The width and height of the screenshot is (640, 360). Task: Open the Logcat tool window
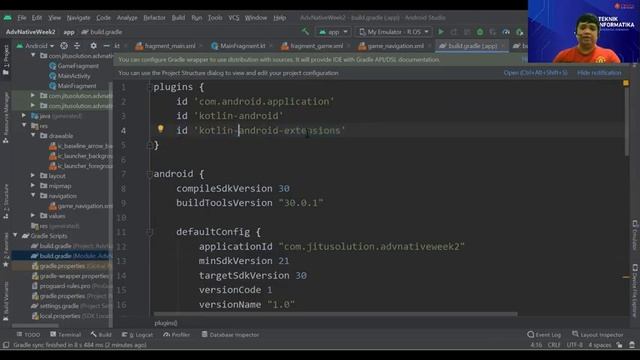point(137,335)
